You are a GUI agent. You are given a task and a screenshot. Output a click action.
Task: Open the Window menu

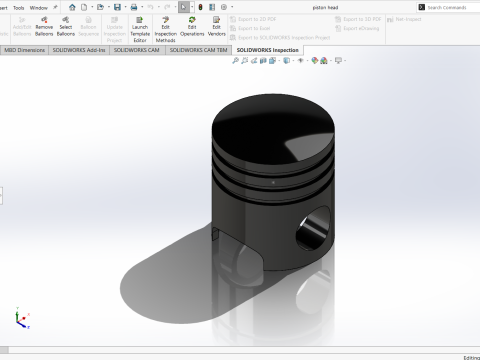coord(38,8)
